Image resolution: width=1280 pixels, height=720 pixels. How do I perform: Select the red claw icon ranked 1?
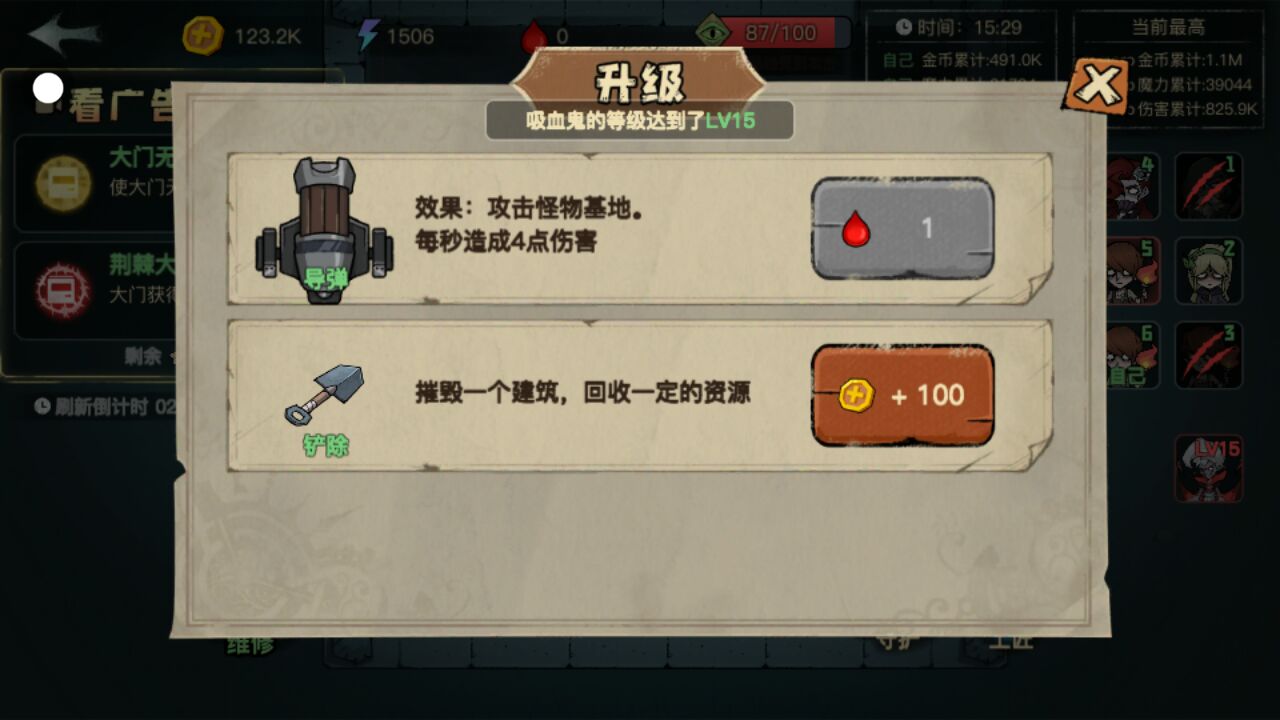point(1209,186)
